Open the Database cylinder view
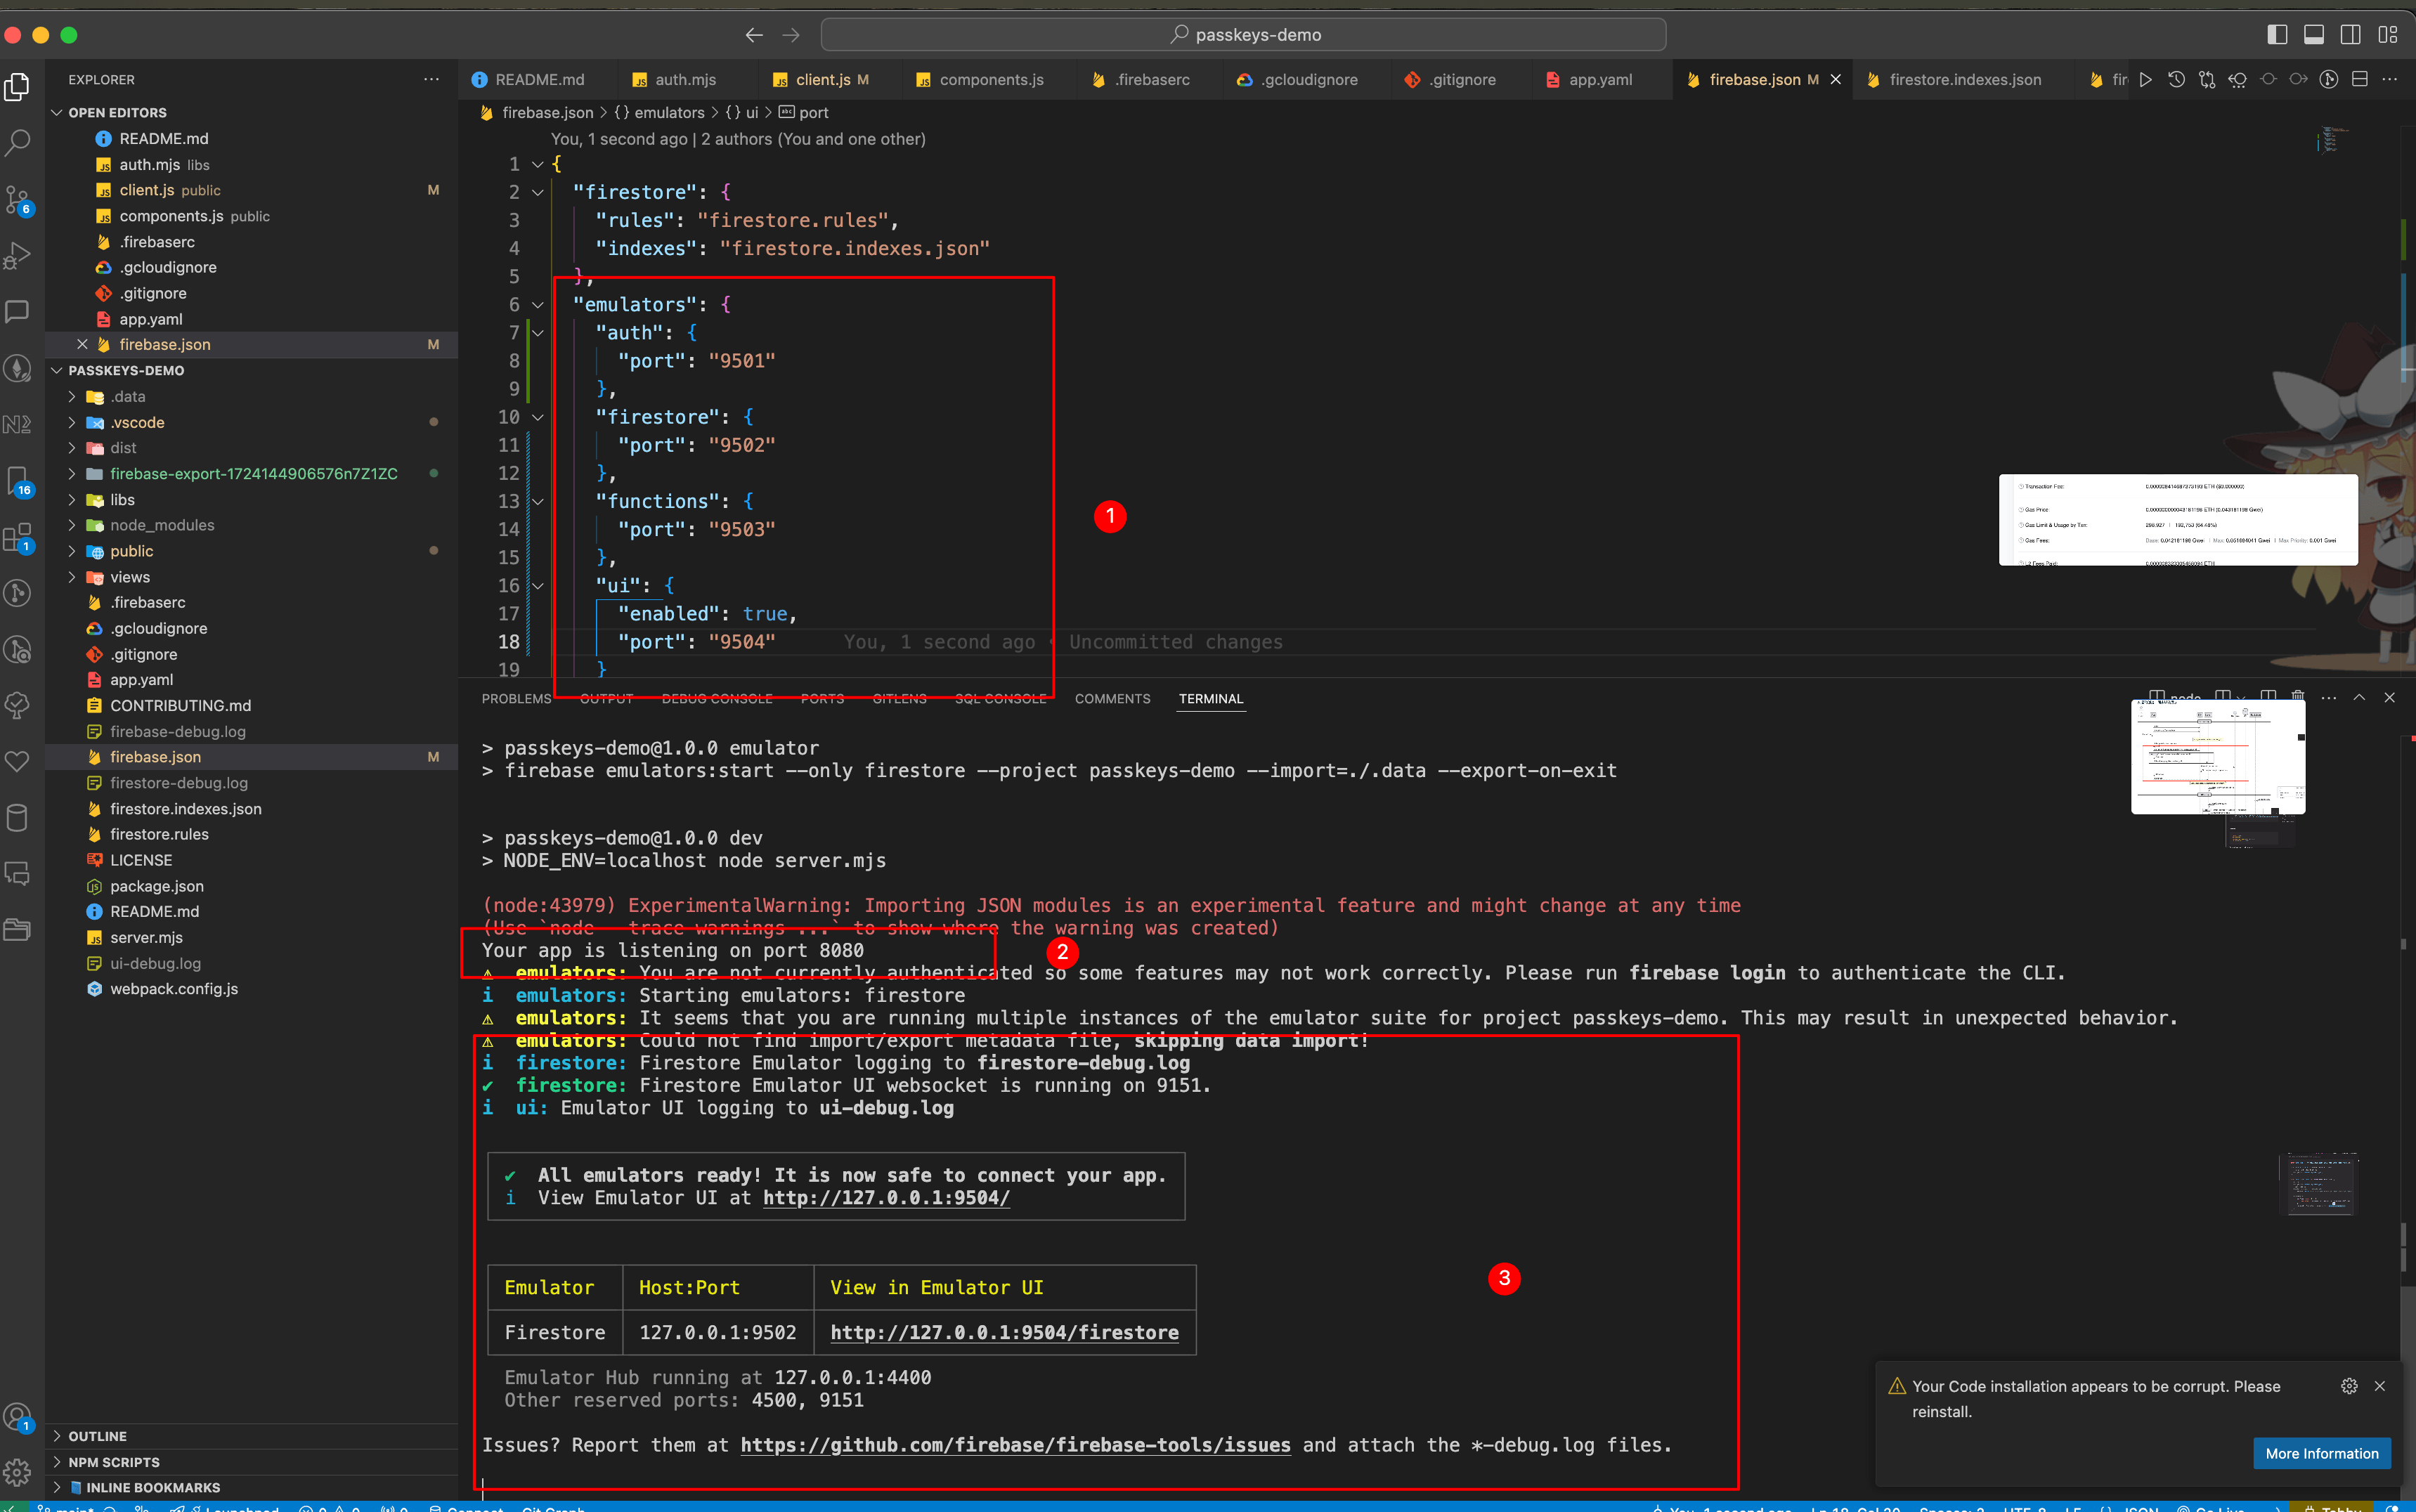The width and height of the screenshot is (2416, 1512). pos(18,818)
